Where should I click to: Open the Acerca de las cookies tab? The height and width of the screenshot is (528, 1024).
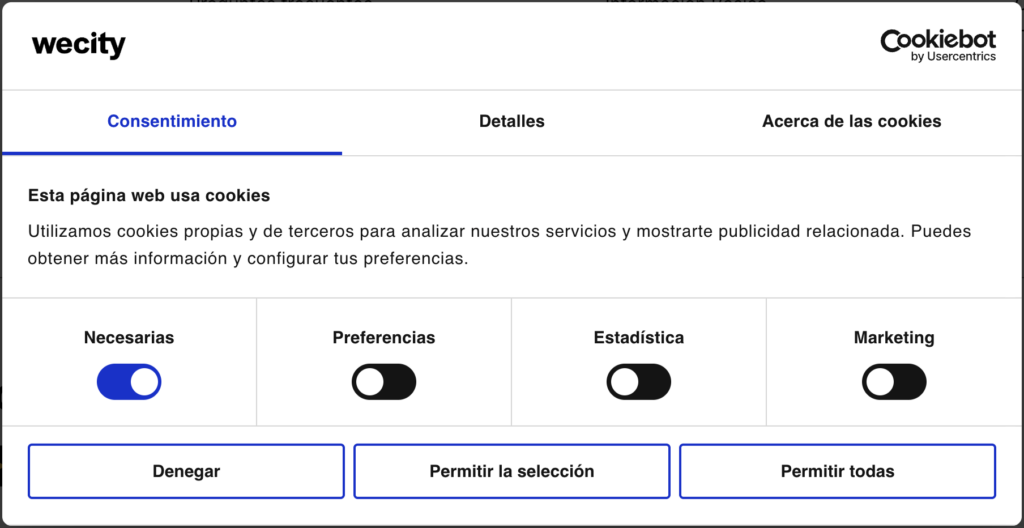point(851,121)
